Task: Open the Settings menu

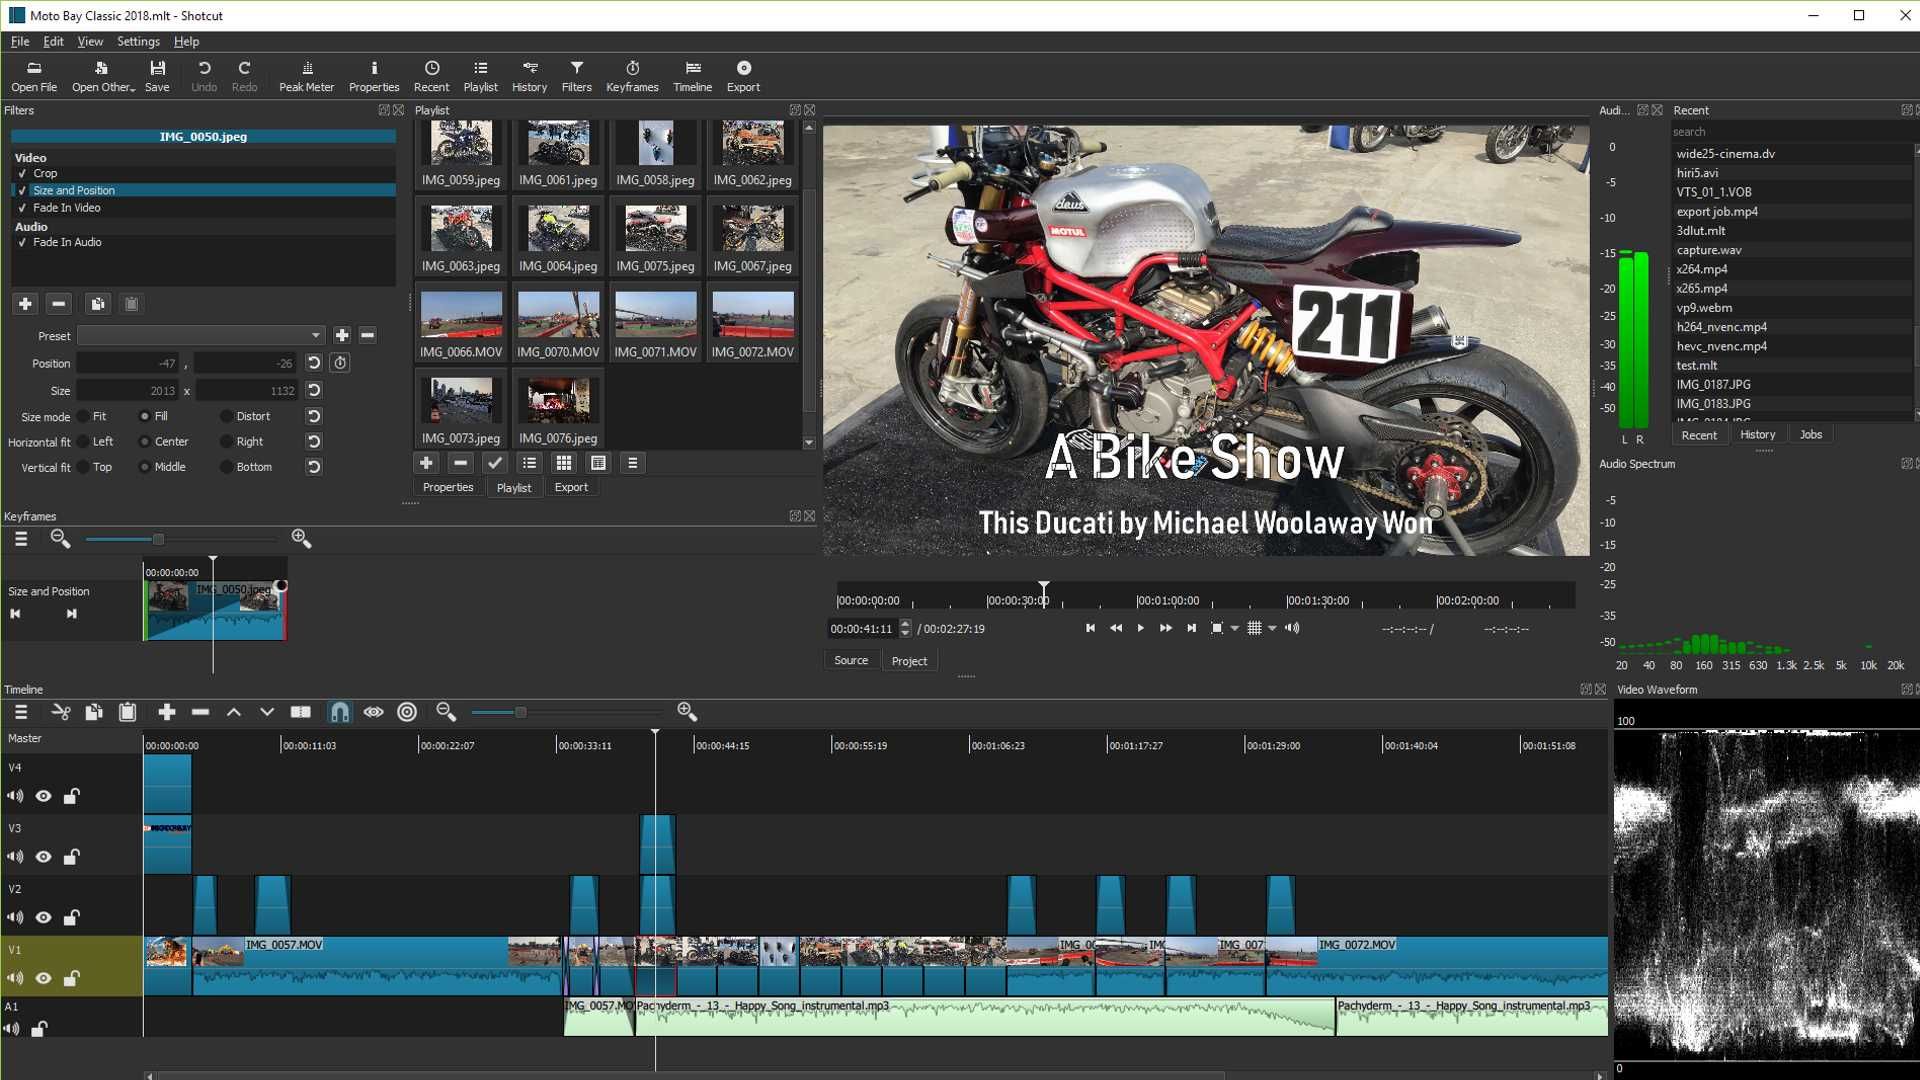Action: coord(138,41)
